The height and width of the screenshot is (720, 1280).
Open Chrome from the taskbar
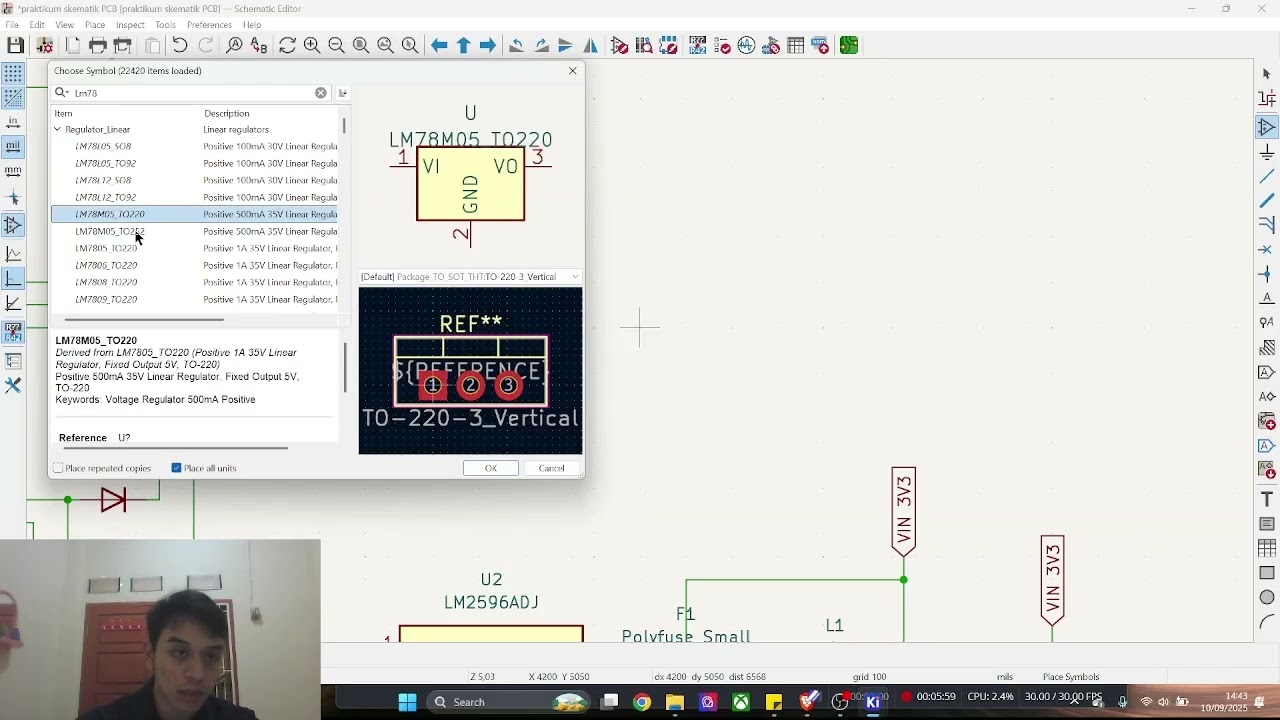642,702
